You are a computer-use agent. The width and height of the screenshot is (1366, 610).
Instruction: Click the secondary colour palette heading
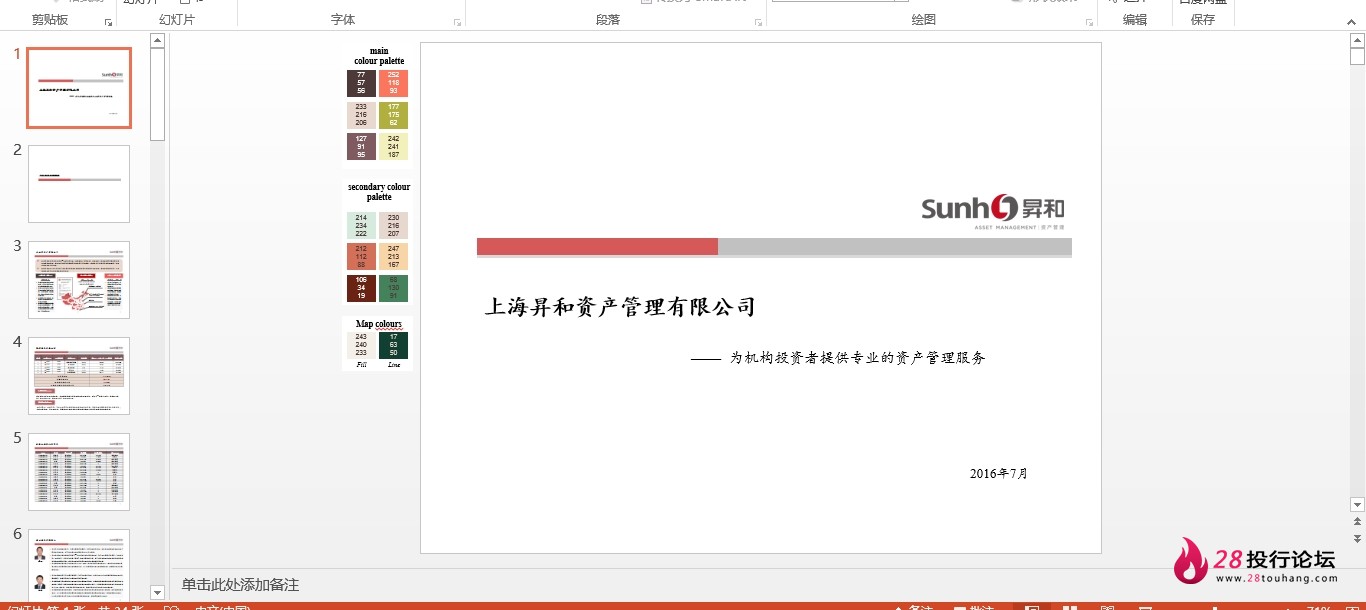tap(379, 192)
